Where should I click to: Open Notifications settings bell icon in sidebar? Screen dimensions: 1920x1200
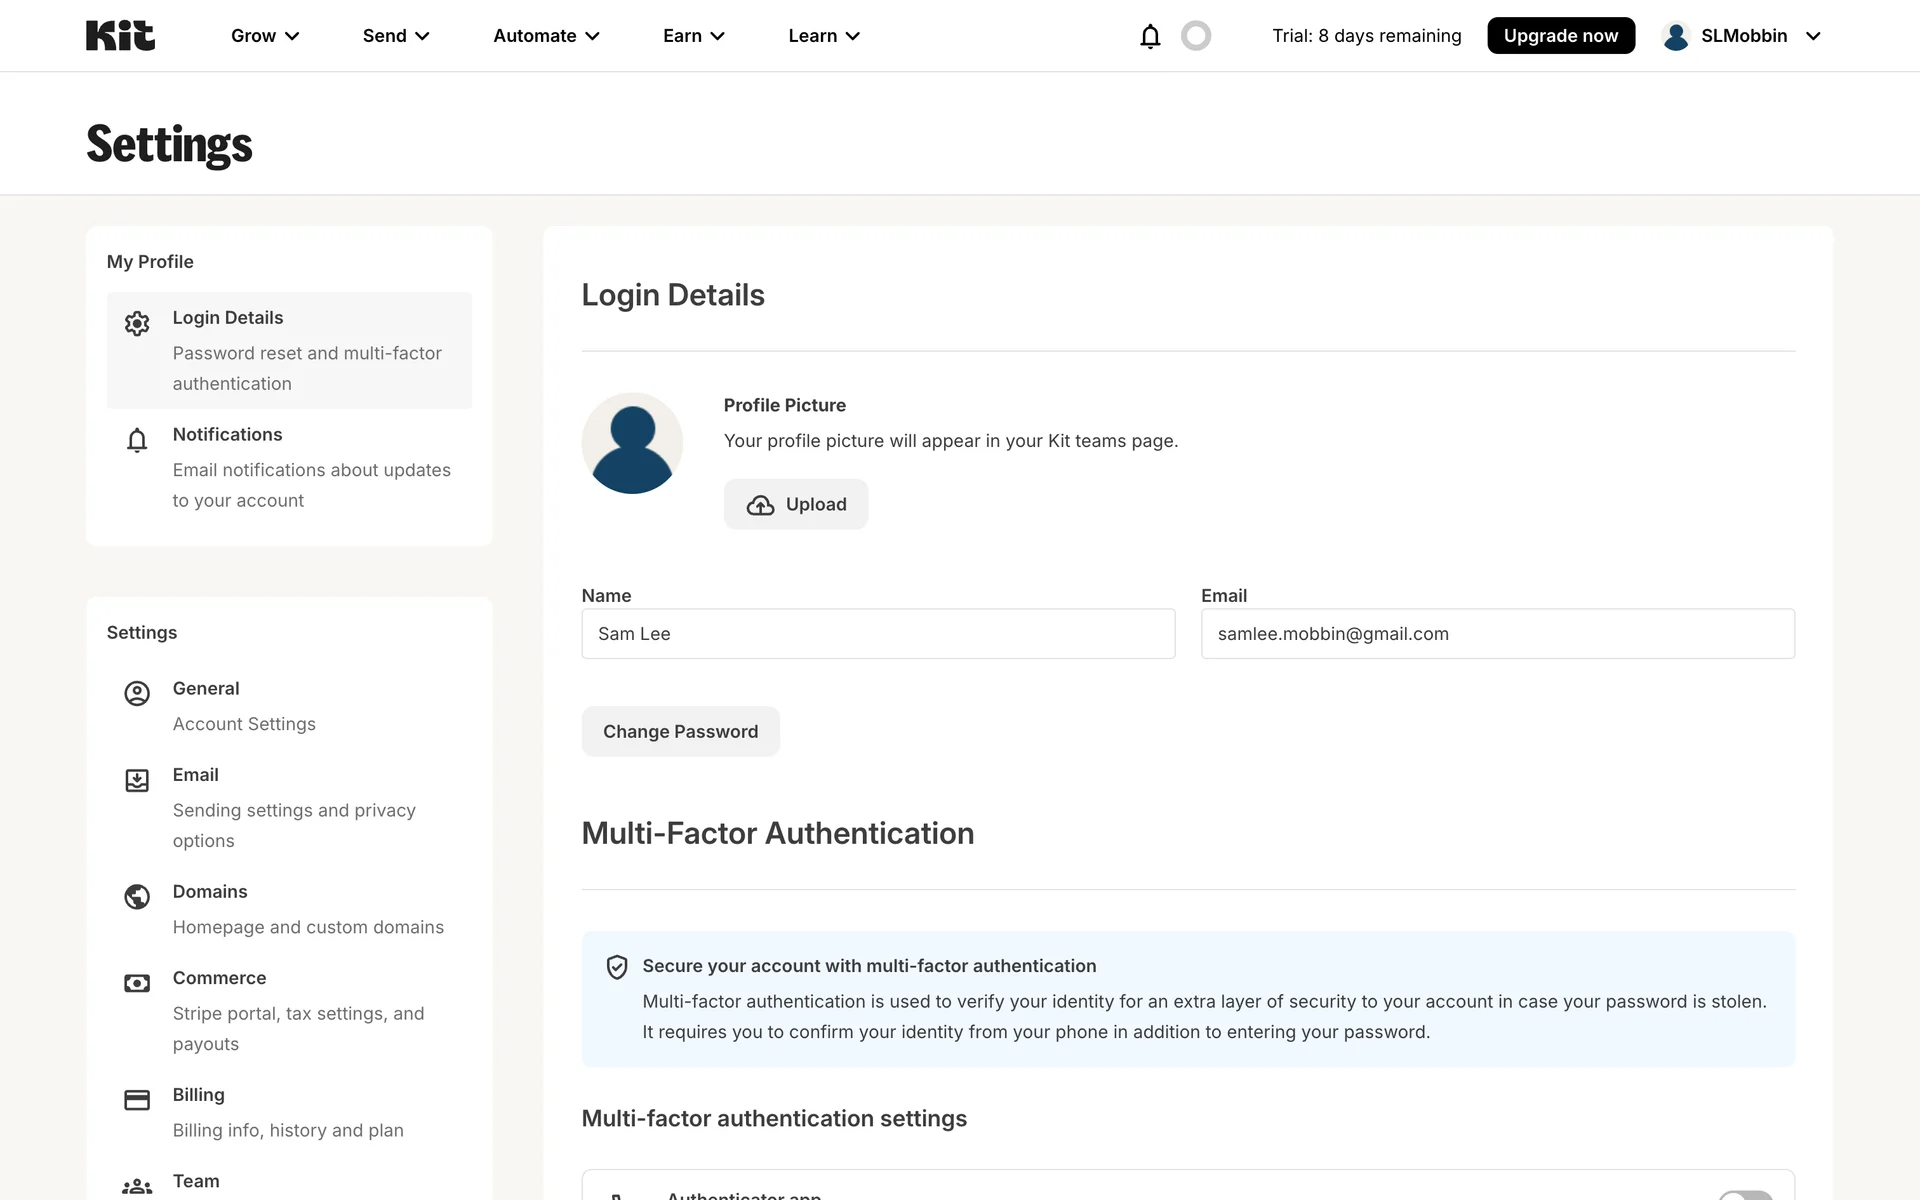137,440
